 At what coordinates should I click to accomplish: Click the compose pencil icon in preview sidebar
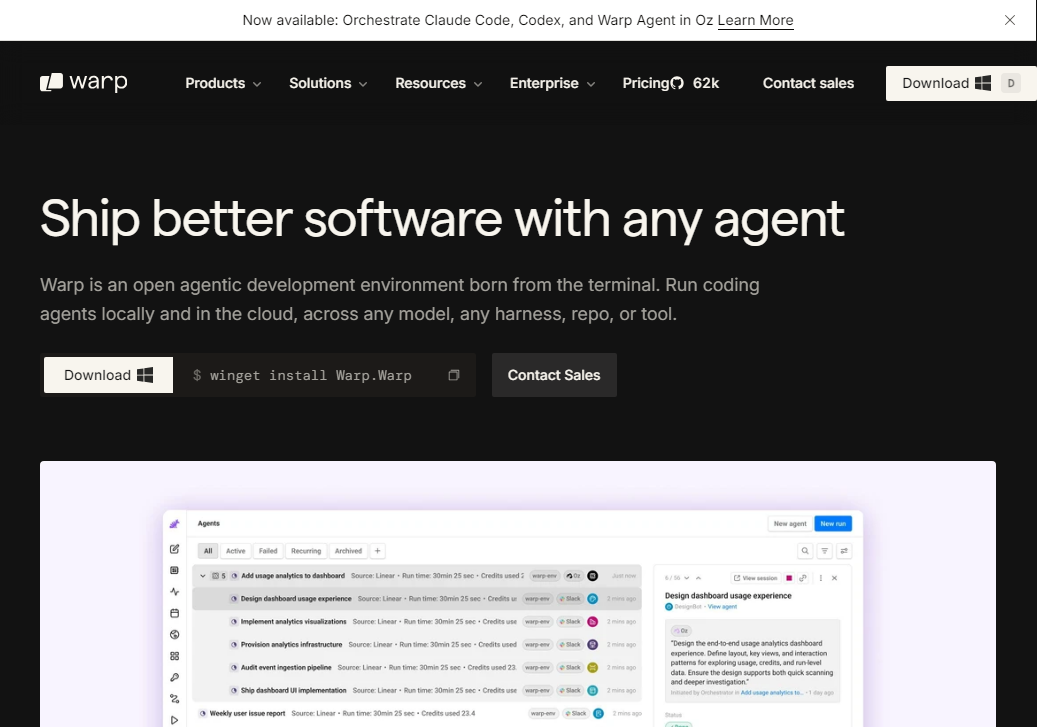175,549
